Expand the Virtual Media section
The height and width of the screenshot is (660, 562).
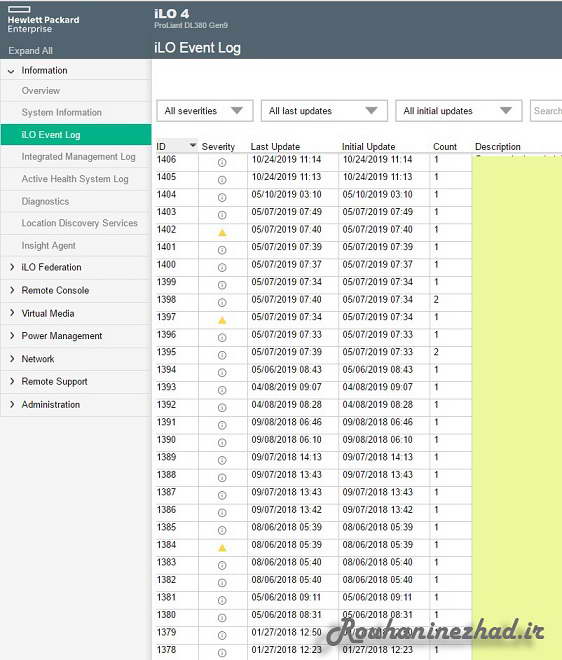click(12, 313)
